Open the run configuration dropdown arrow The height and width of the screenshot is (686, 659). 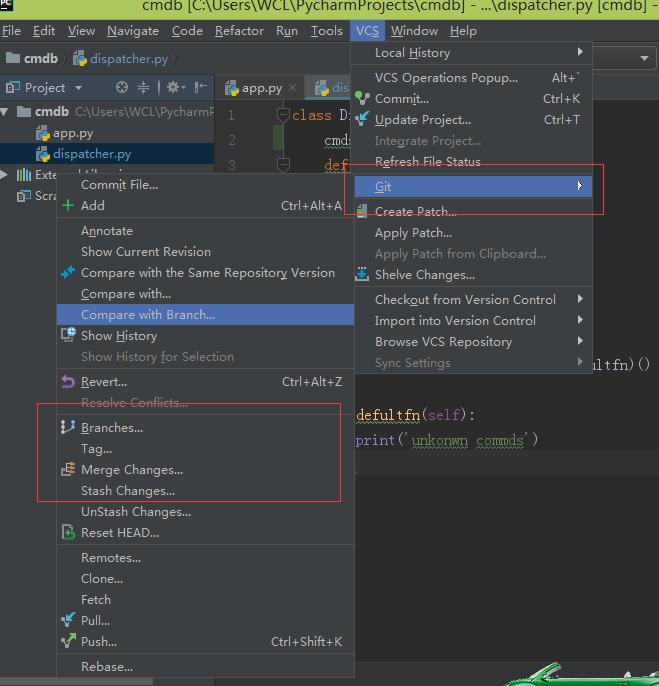(644, 58)
